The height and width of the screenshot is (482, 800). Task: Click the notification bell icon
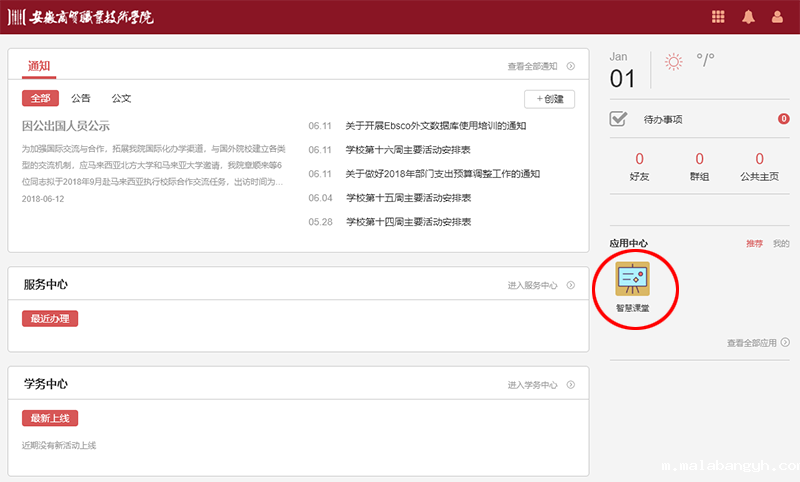(x=748, y=17)
